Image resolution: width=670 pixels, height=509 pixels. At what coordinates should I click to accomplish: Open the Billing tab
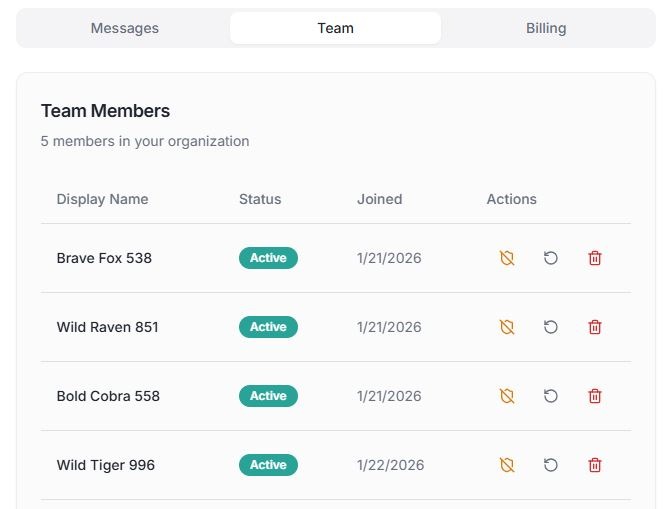pyautogui.click(x=546, y=28)
